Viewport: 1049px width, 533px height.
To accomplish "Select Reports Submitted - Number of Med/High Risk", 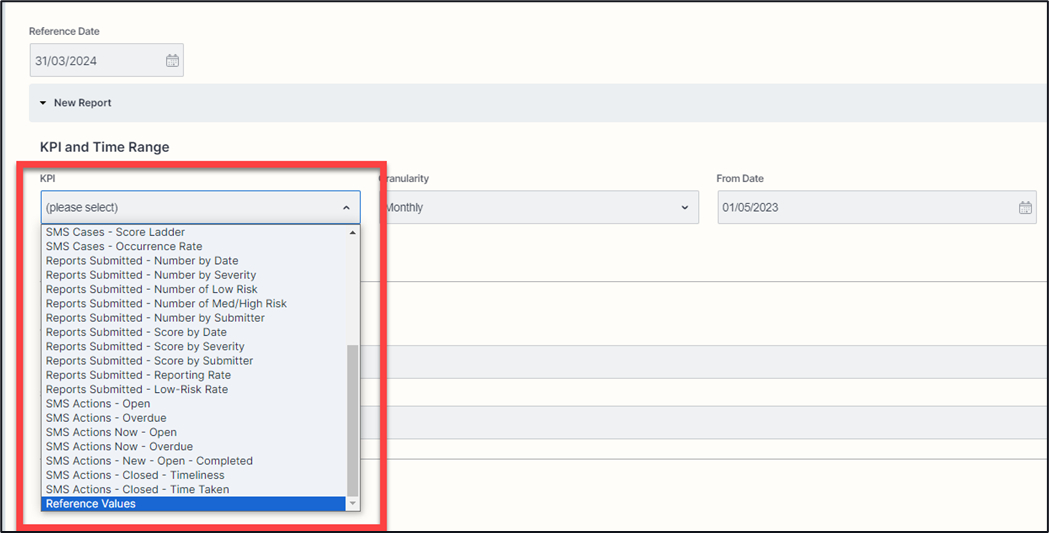I will pos(166,304).
